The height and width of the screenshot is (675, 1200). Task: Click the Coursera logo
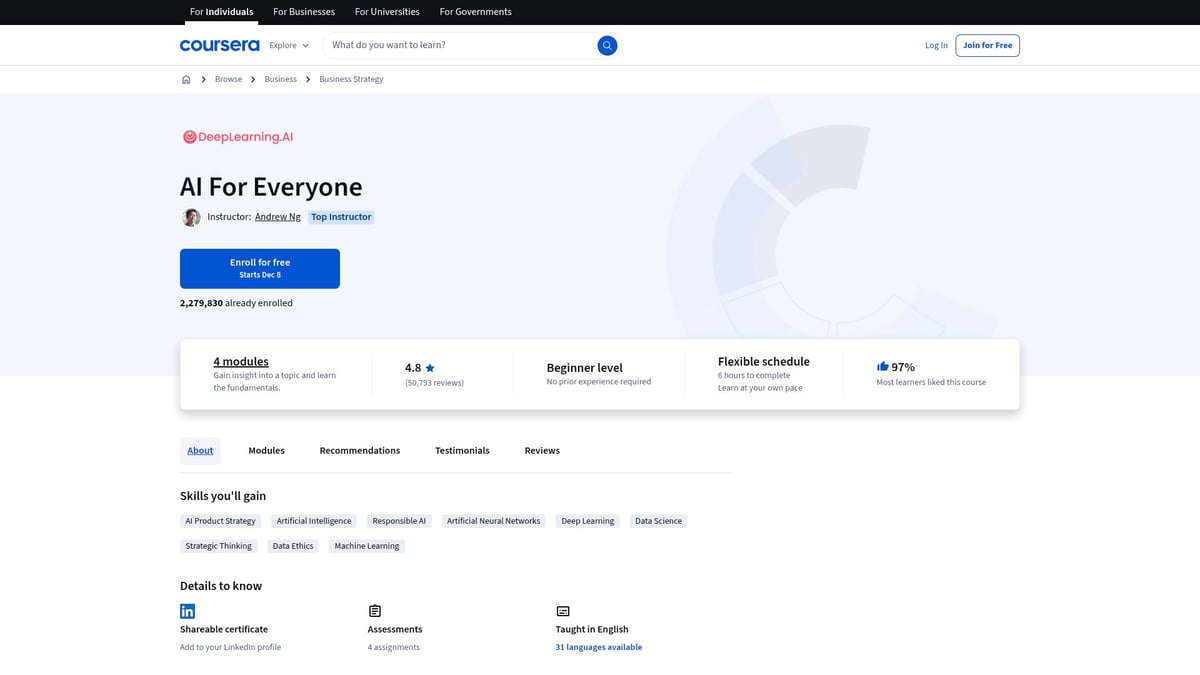(219, 45)
